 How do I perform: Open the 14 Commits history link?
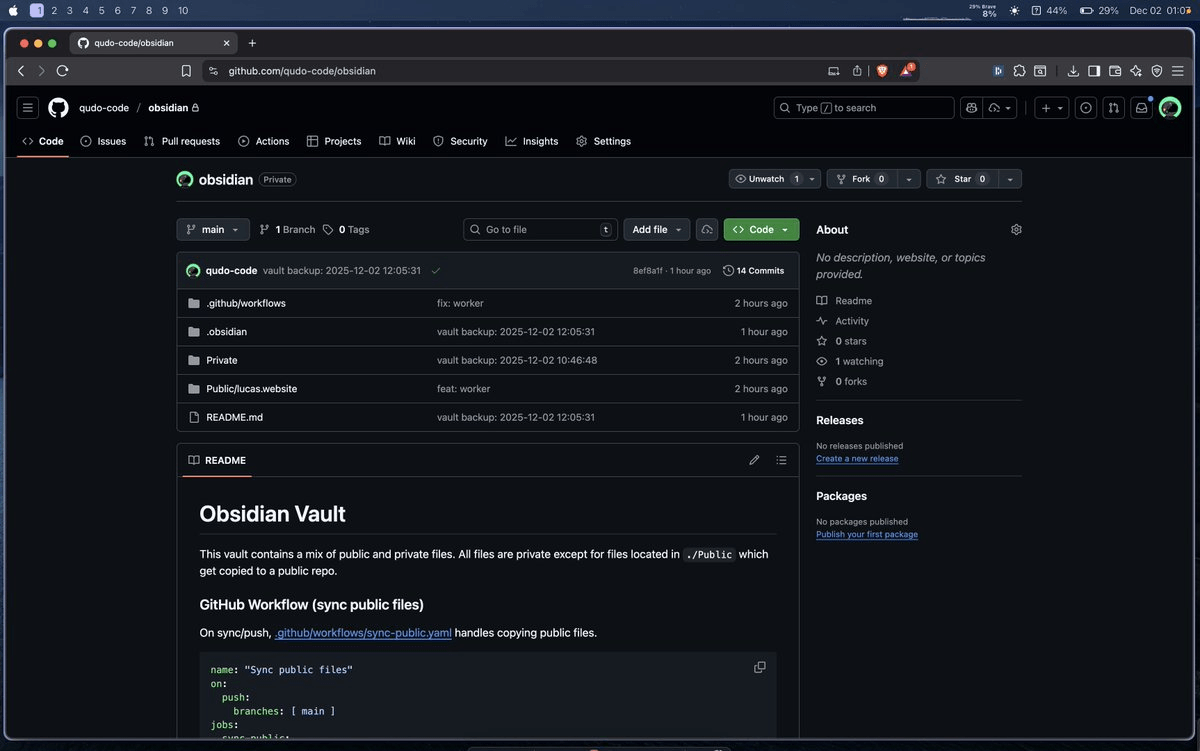point(754,271)
